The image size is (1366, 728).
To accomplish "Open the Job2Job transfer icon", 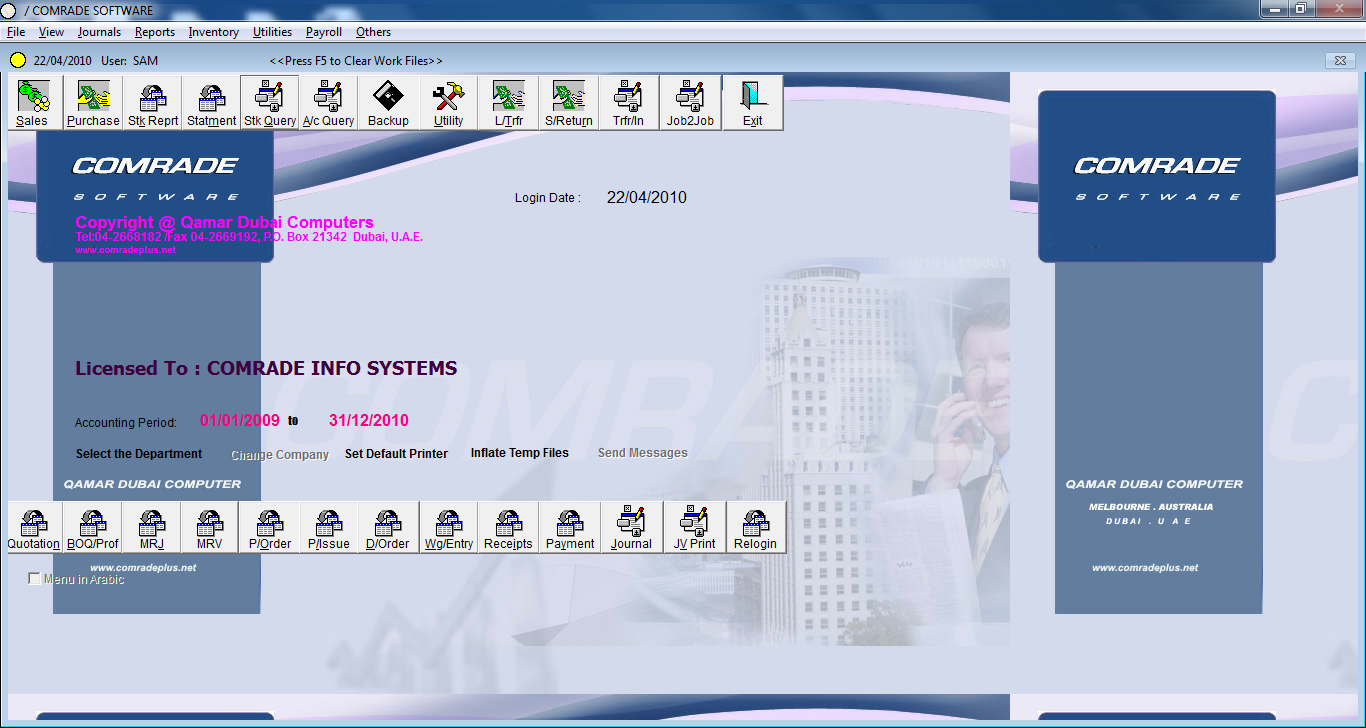I will (x=689, y=100).
